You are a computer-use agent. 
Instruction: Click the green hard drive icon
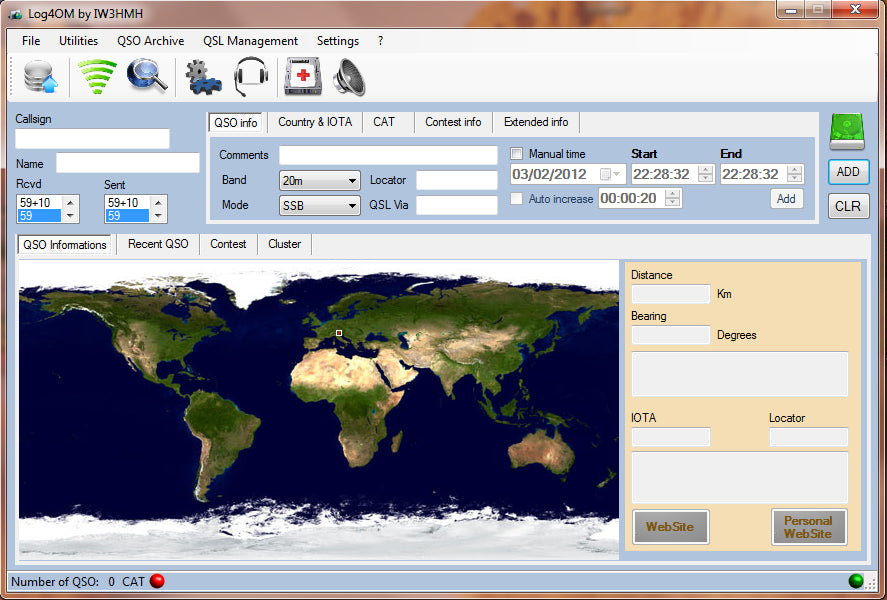[x=846, y=131]
